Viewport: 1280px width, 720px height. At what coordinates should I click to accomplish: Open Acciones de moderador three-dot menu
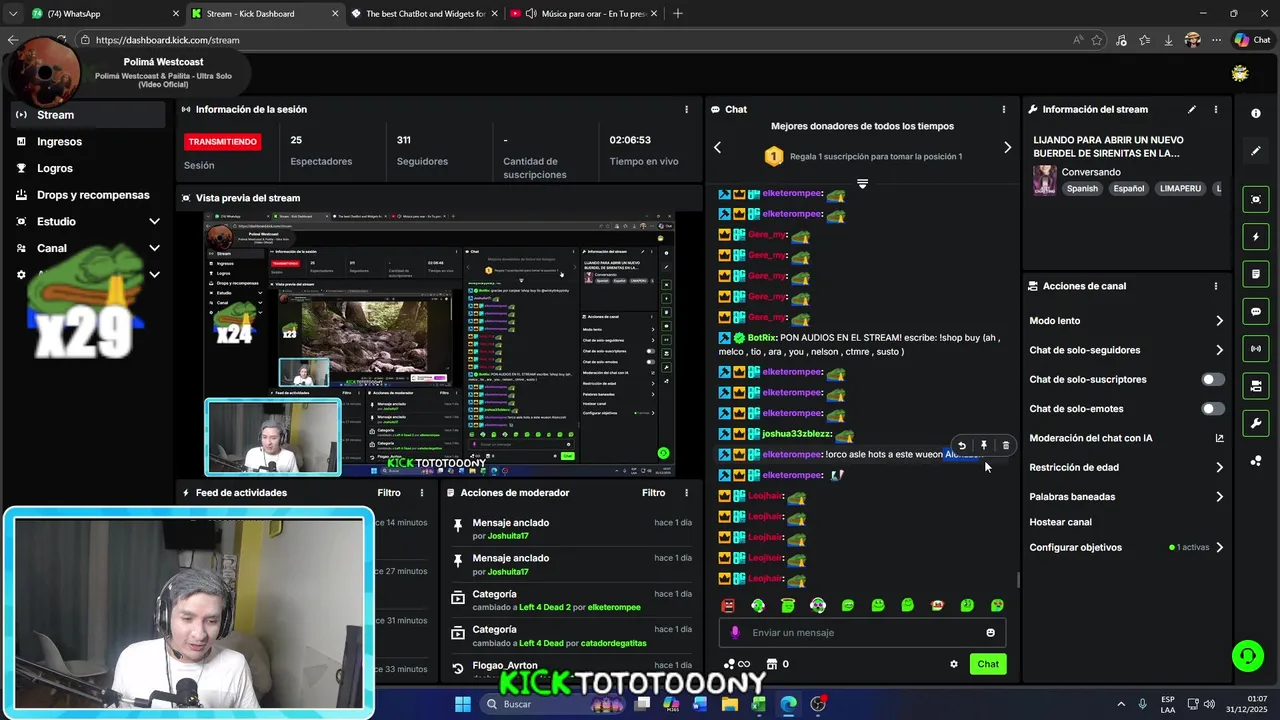click(x=686, y=493)
